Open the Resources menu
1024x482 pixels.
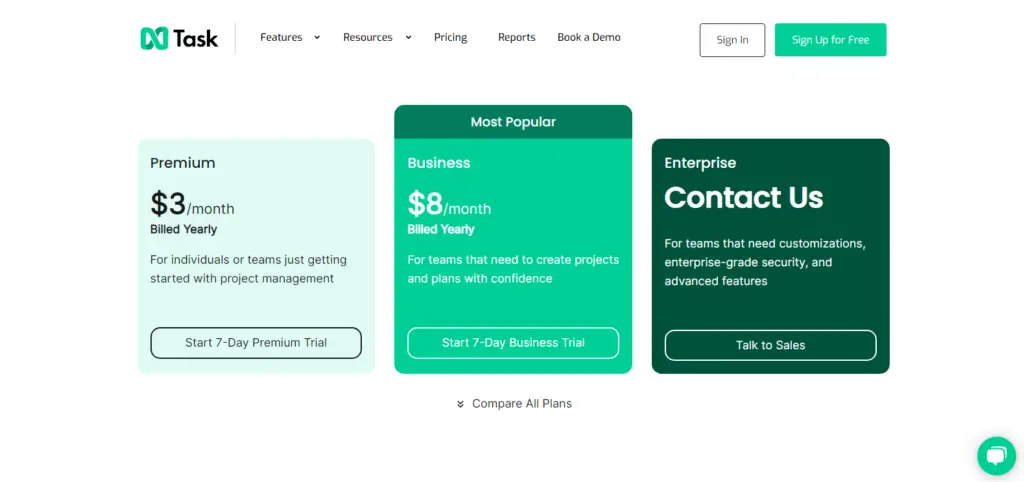click(368, 37)
